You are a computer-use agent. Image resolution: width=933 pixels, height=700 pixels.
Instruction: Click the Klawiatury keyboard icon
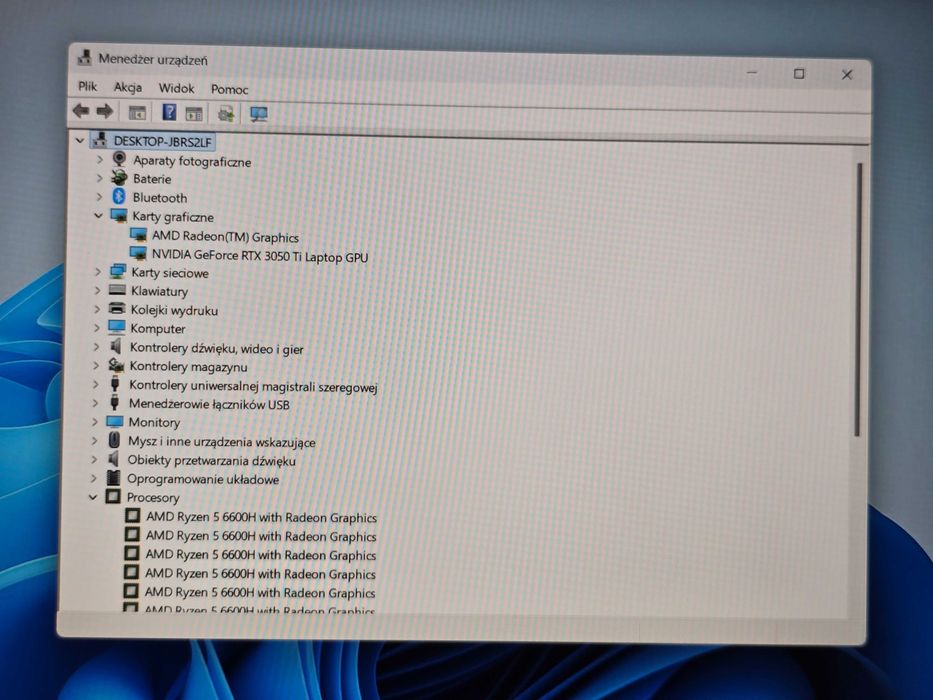pyautogui.click(x=117, y=290)
